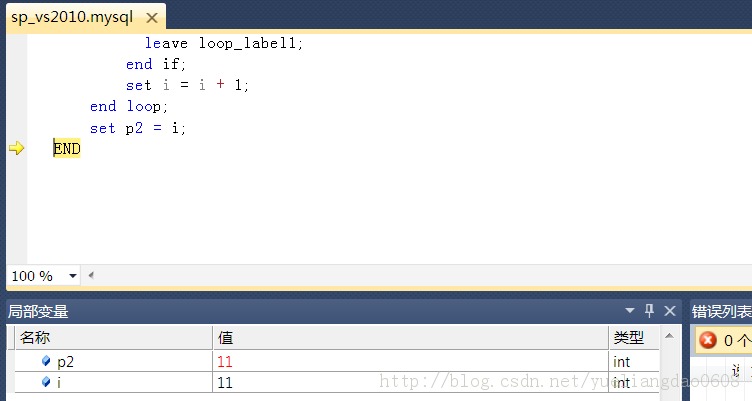Close the 局部变量 panel
This screenshot has height=401, width=752.
click(669, 311)
